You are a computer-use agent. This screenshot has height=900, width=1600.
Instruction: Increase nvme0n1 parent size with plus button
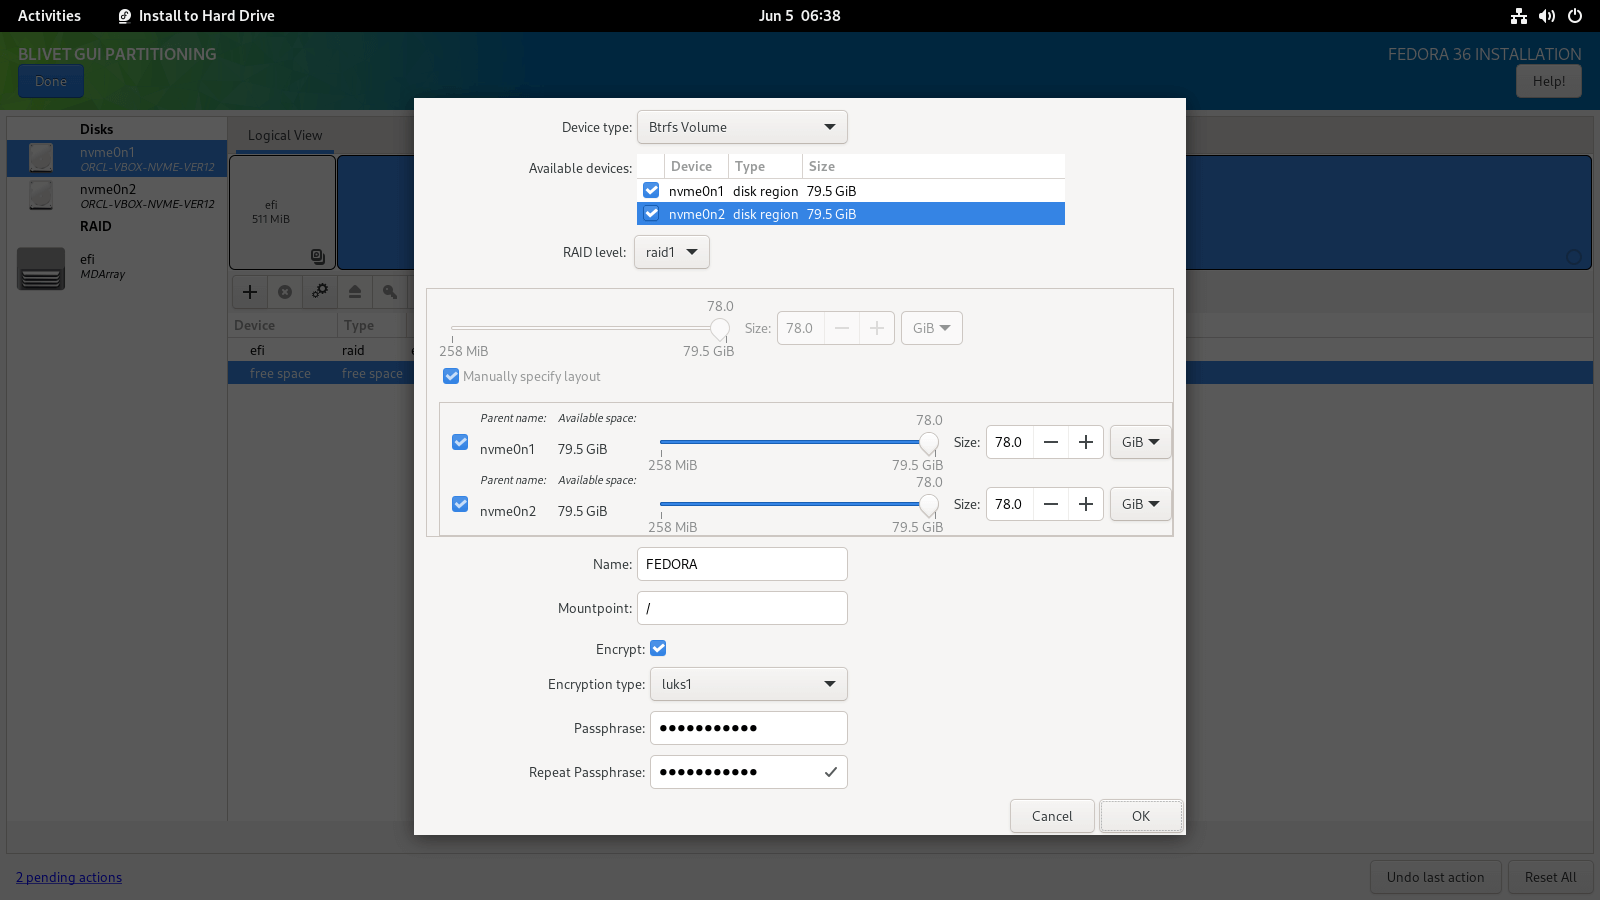tap(1086, 442)
